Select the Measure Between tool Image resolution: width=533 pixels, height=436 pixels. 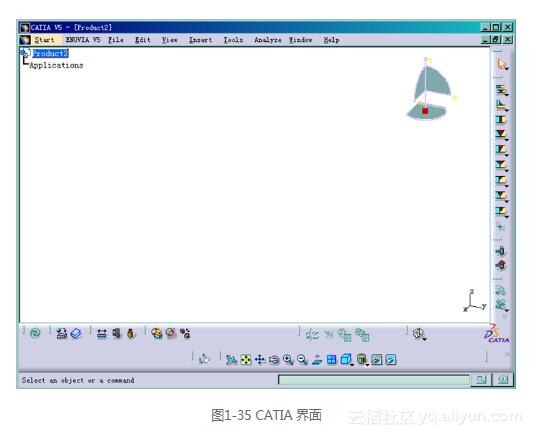[102, 334]
